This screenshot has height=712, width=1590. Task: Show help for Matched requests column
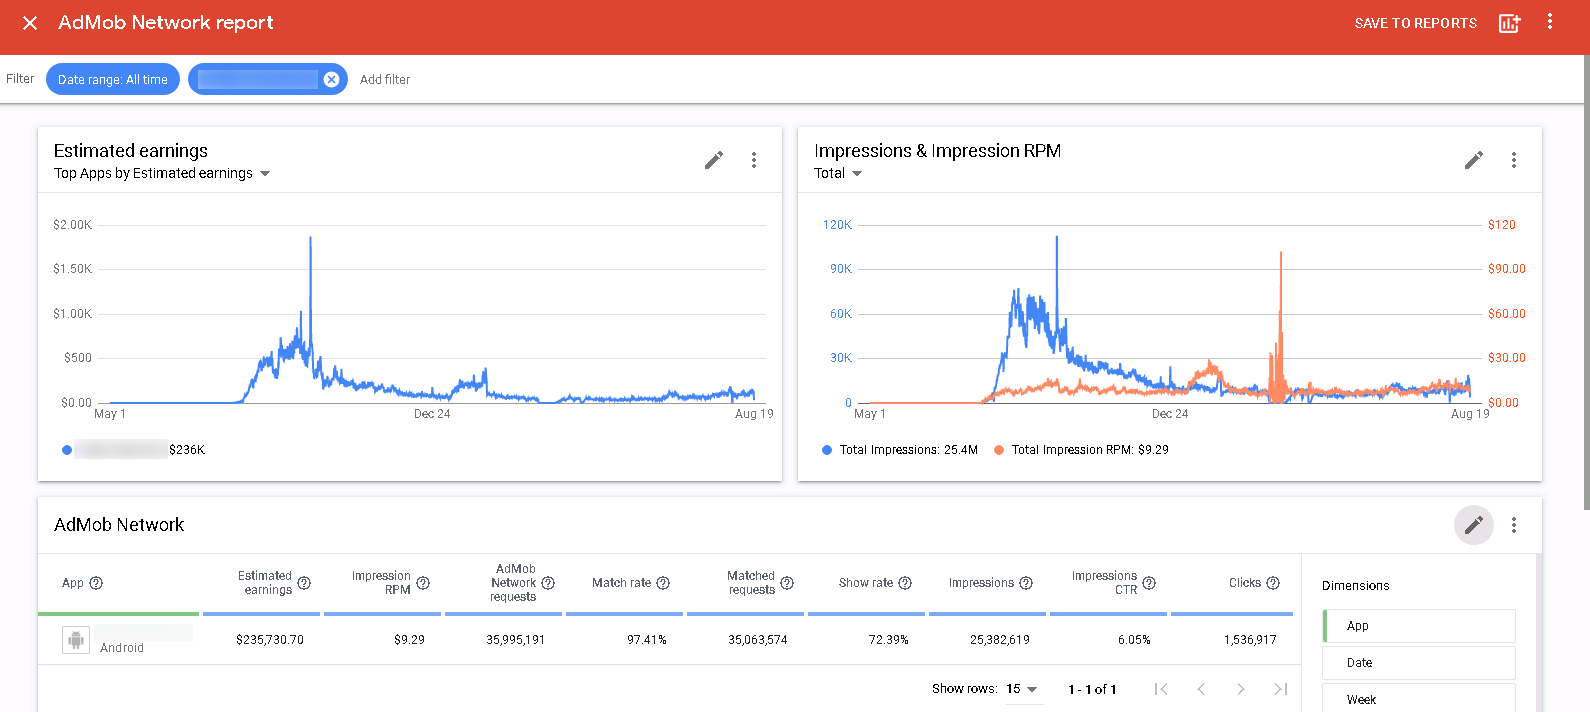[787, 583]
